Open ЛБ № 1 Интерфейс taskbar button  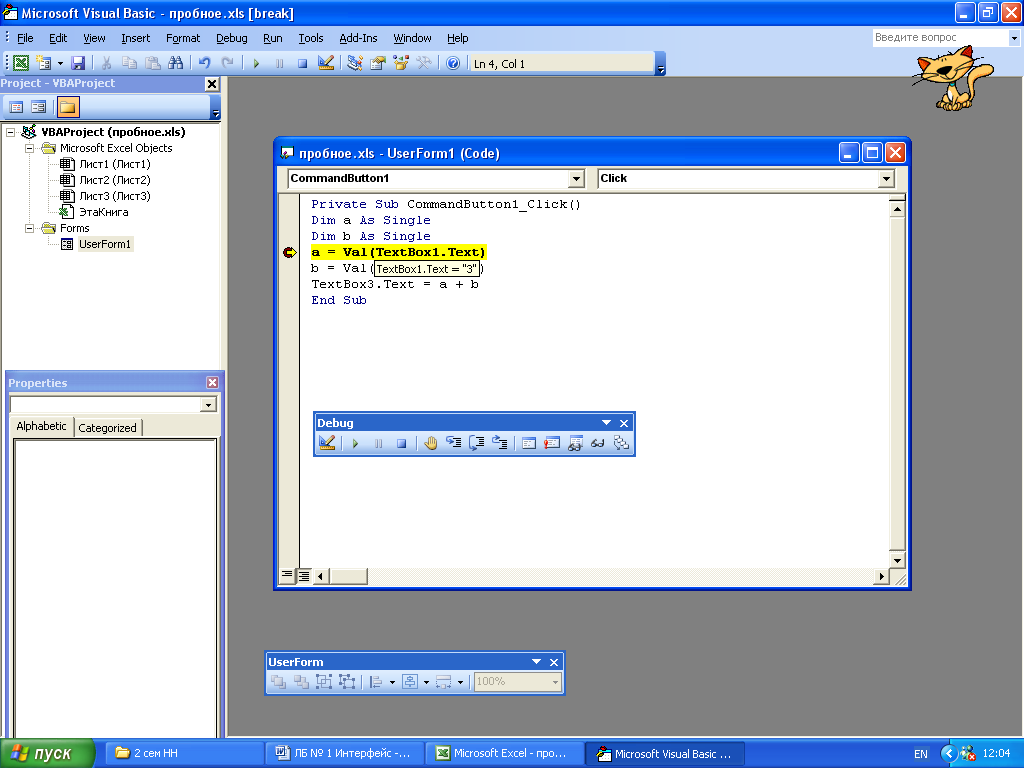[344, 754]
